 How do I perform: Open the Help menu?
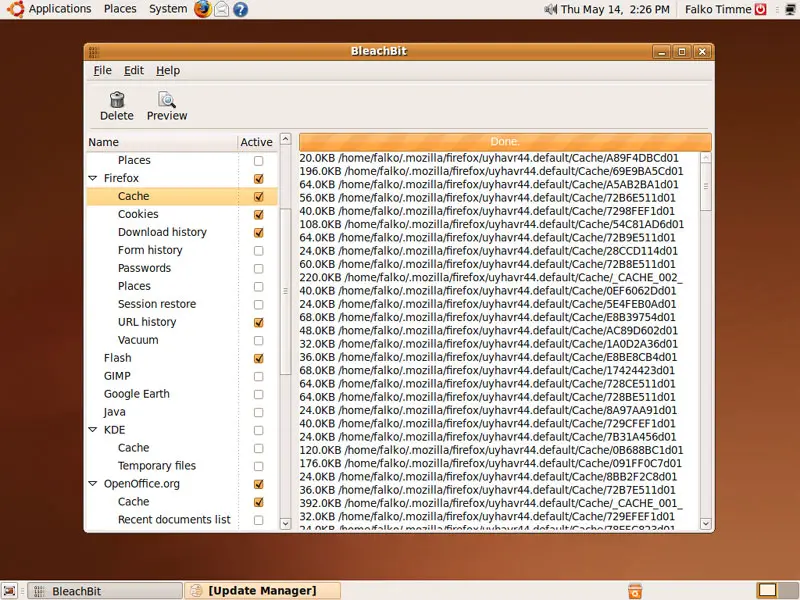(168, 70)
